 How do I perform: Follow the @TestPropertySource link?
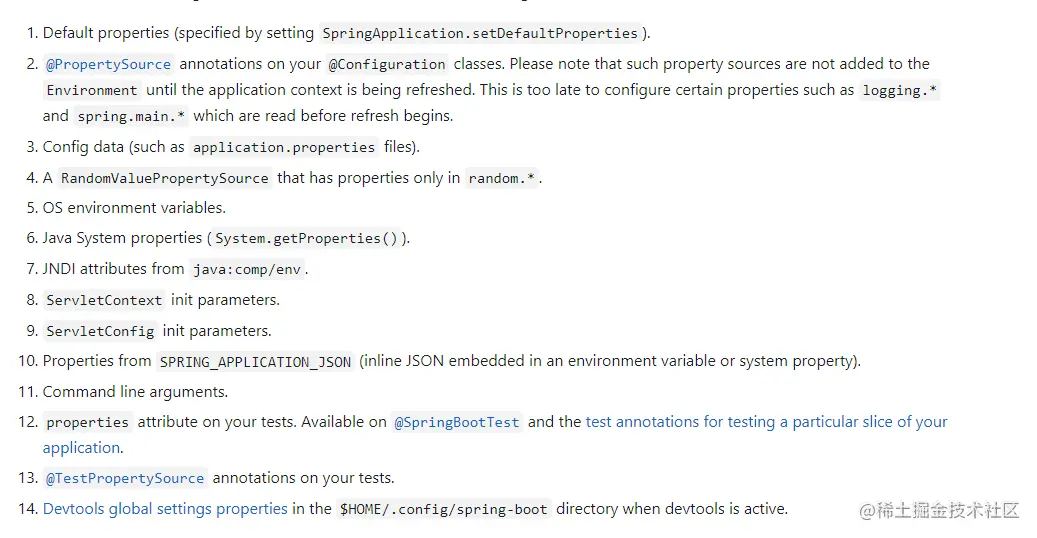pyautogui.click(x=125, y=478)
